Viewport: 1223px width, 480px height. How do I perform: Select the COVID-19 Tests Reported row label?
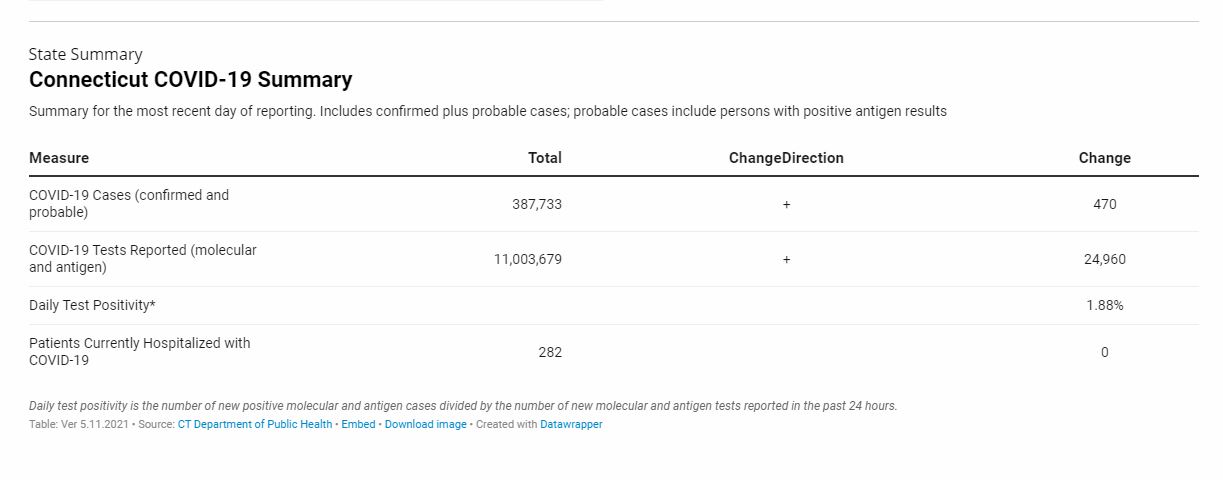tap(143, 259)
